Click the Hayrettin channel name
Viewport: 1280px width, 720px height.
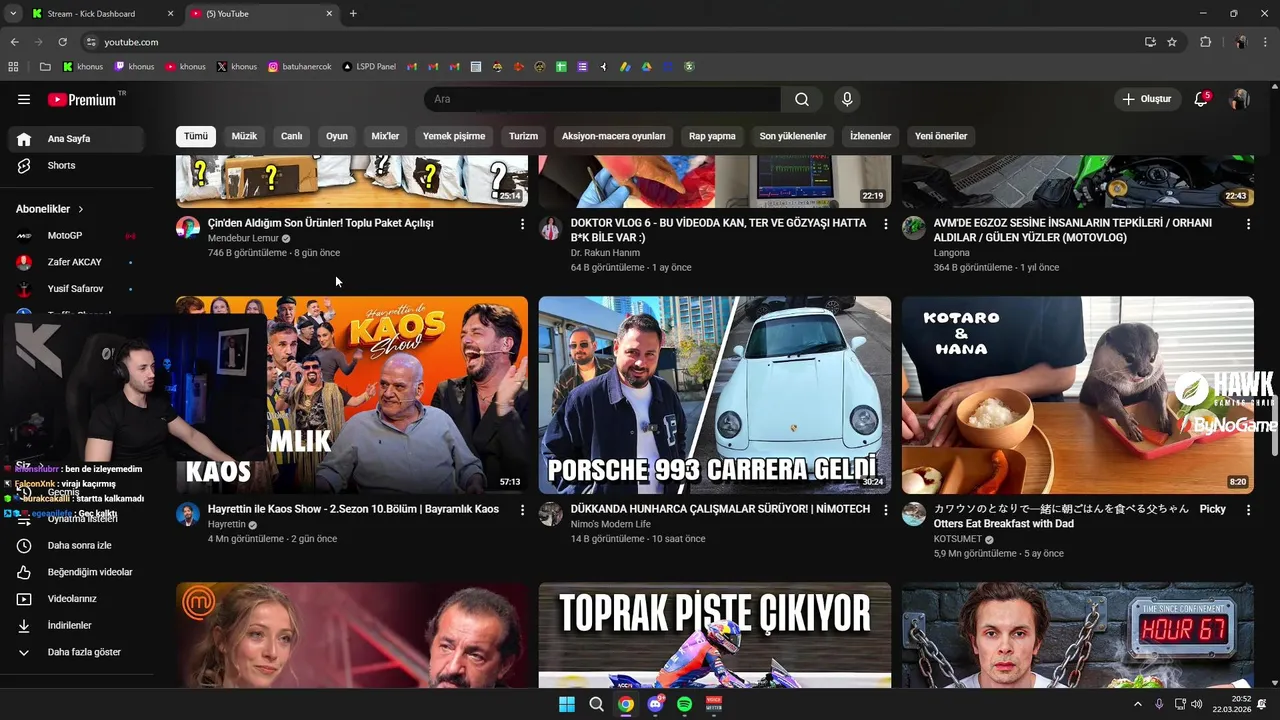(227, 524)
